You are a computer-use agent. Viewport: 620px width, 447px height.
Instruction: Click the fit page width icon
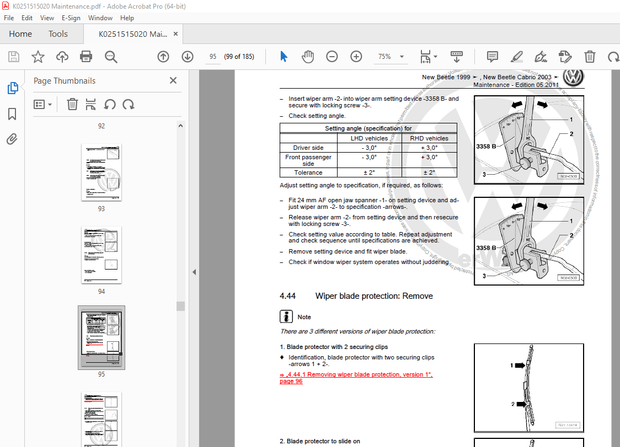[x=425, y=57]
